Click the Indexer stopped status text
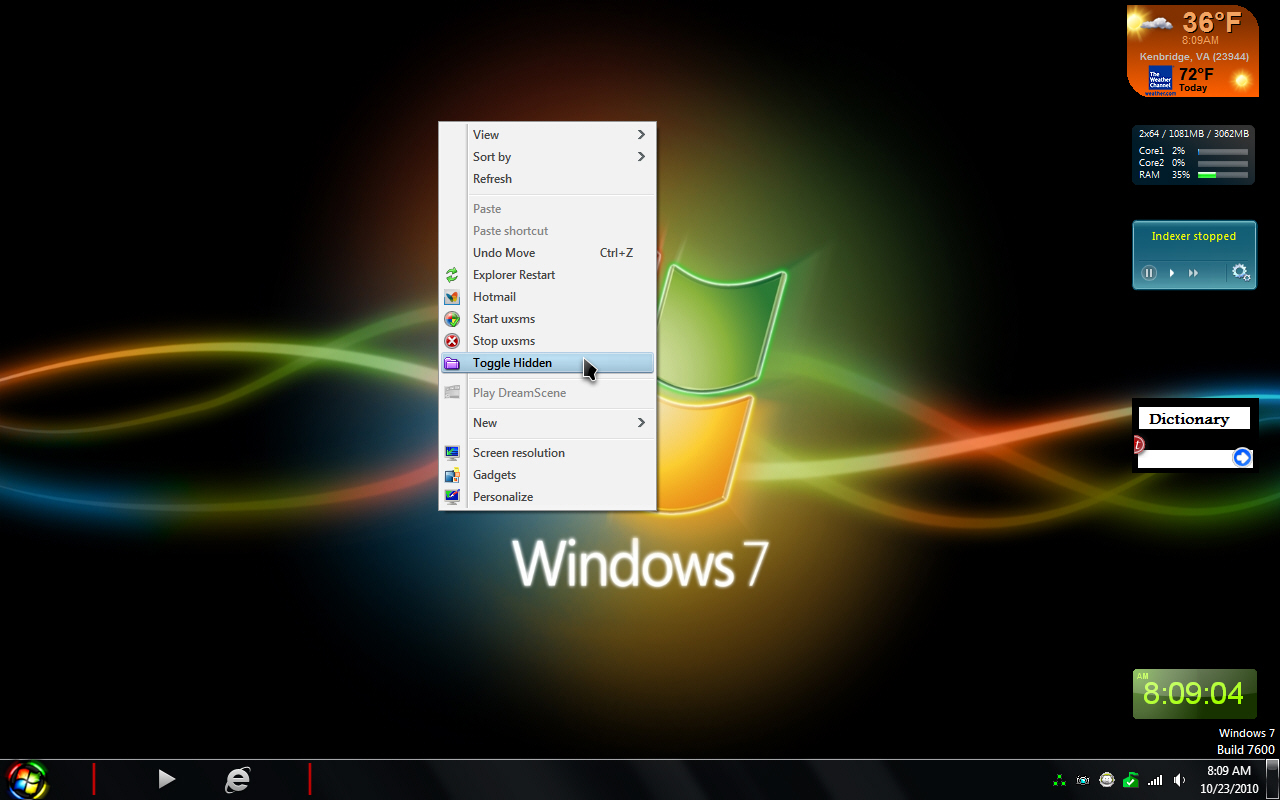This screenshot has height=800, width=1280. (1194, 237)
